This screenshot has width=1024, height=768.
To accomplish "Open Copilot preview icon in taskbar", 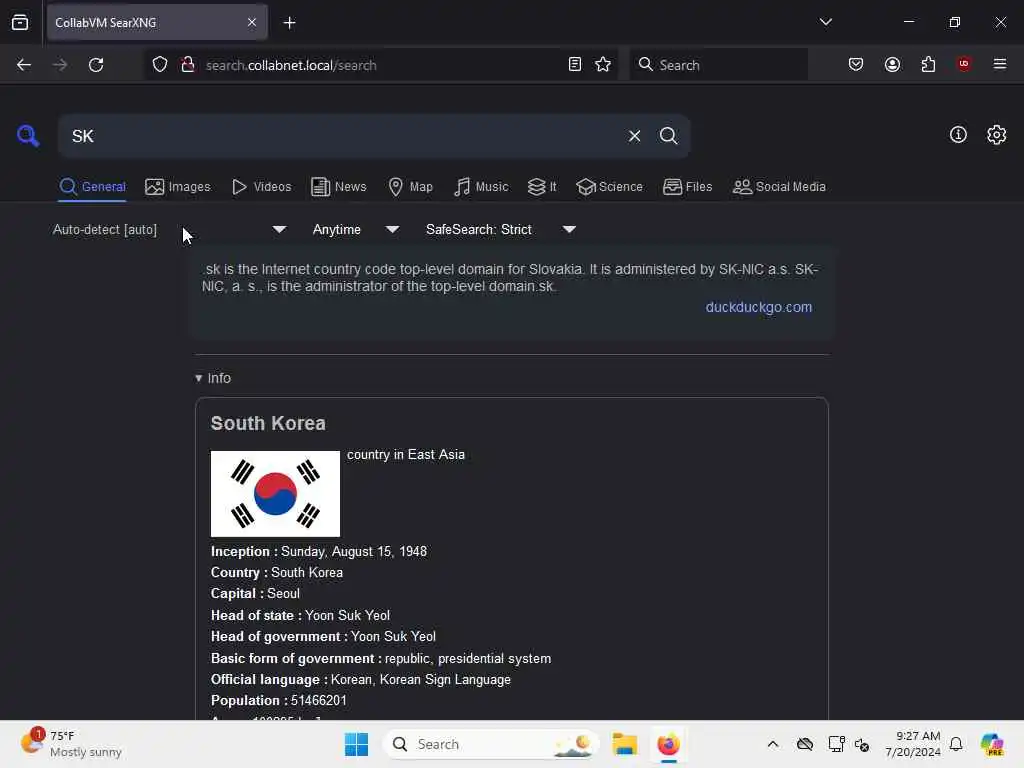I will click(x=992, y=744).
